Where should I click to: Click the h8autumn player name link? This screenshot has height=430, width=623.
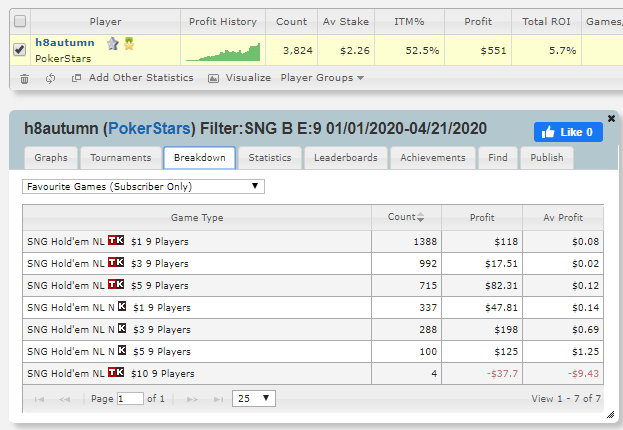[x=65, y=43]
